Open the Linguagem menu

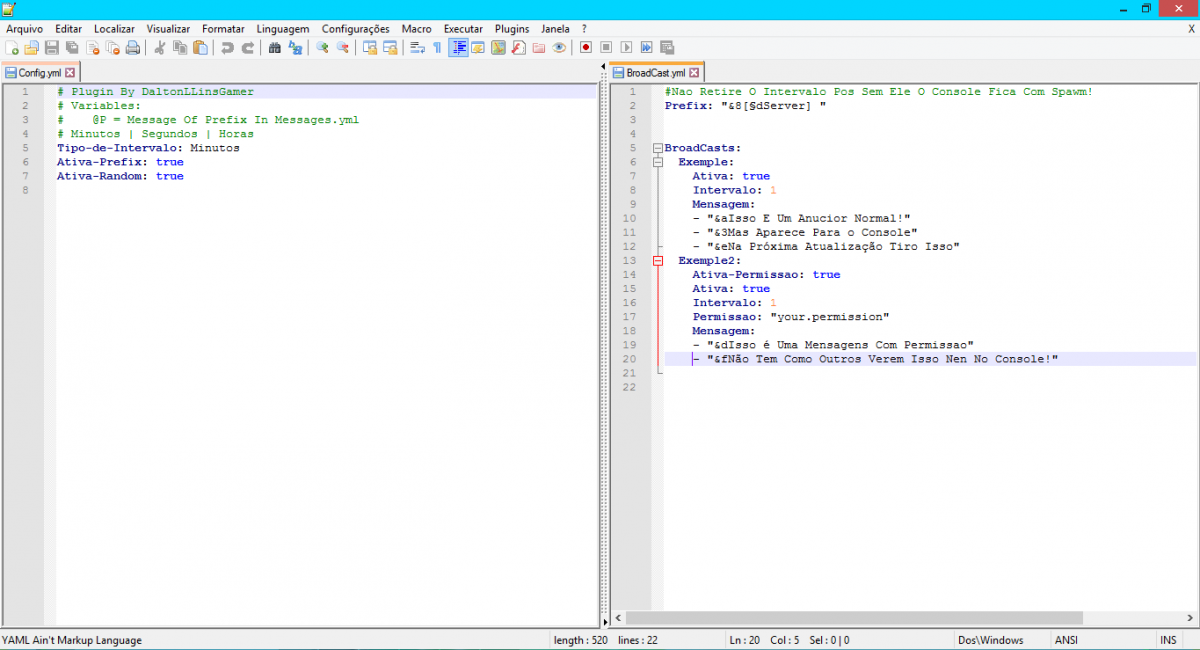pyautogui.click(x=282, y=29)
